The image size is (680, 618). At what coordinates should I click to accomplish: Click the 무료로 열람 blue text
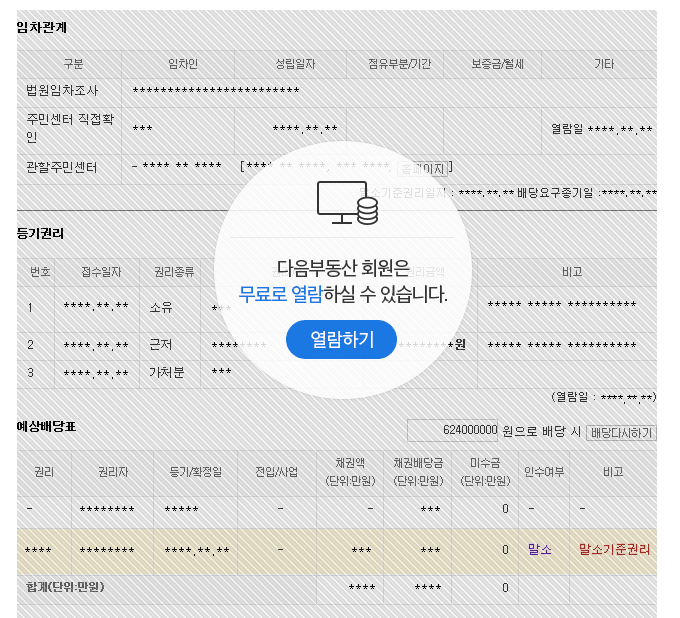(281, 294)
